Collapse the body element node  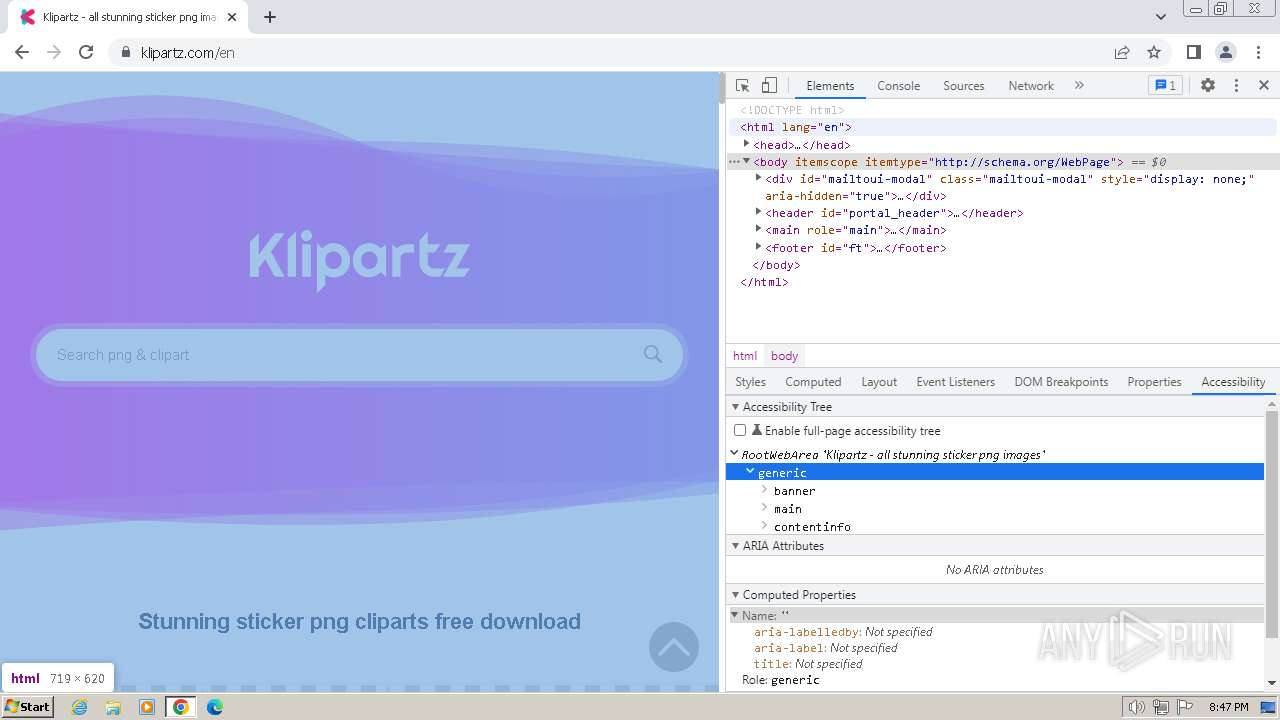point(746,161)
